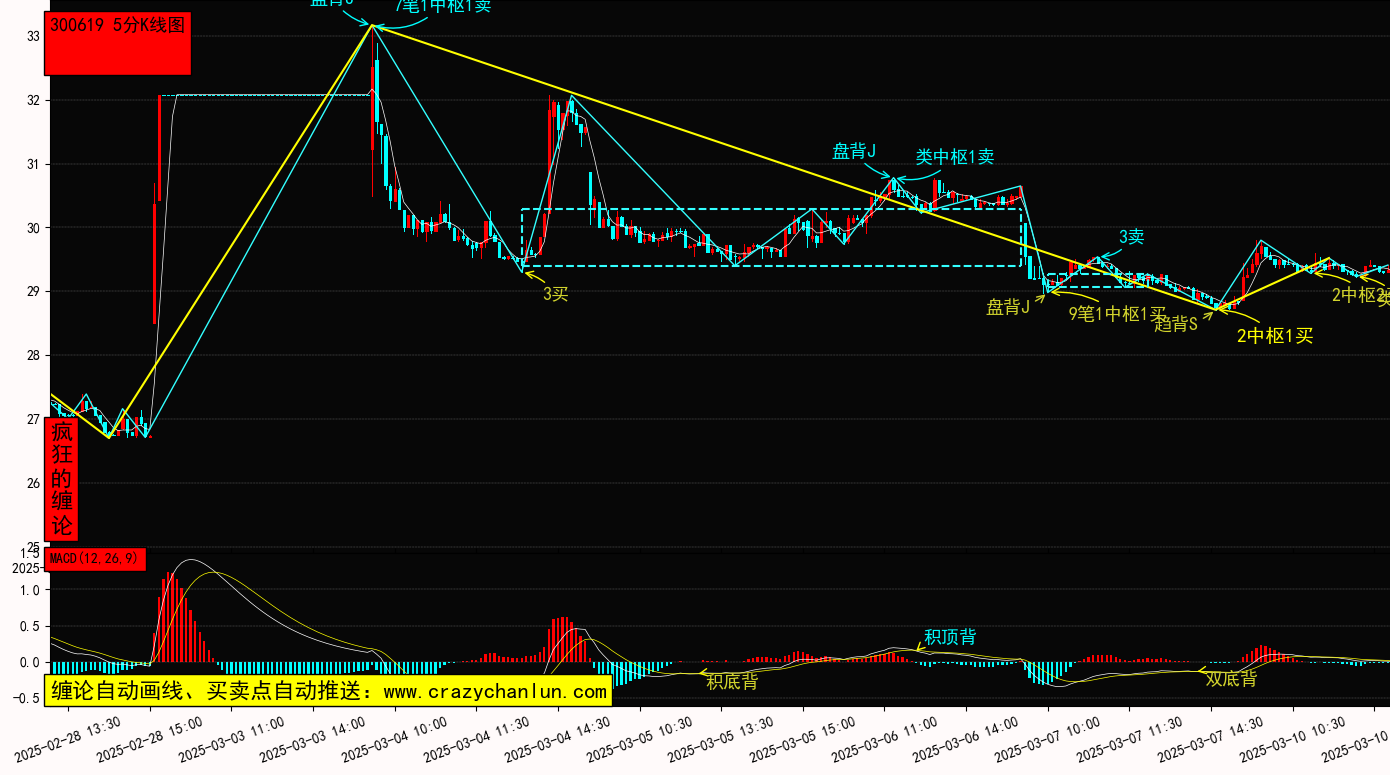Viewport: 1390px width, 775px height.
Task: Click the price axis value 32
Action: click(x=32, y=101)
